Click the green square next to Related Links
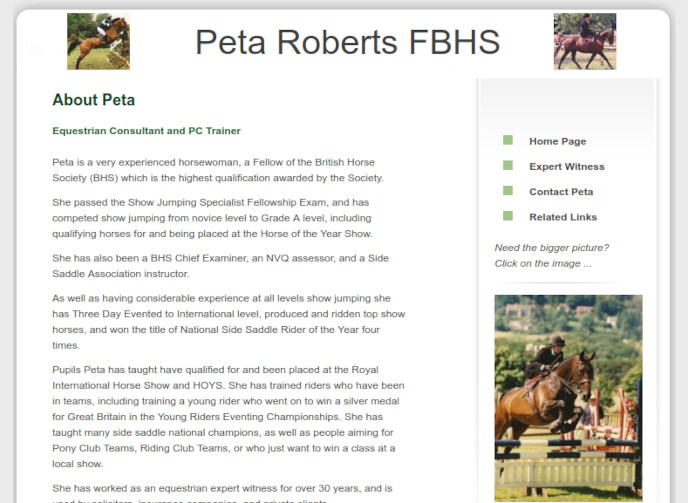Screen dimensions: 688x503 point(508,216)
